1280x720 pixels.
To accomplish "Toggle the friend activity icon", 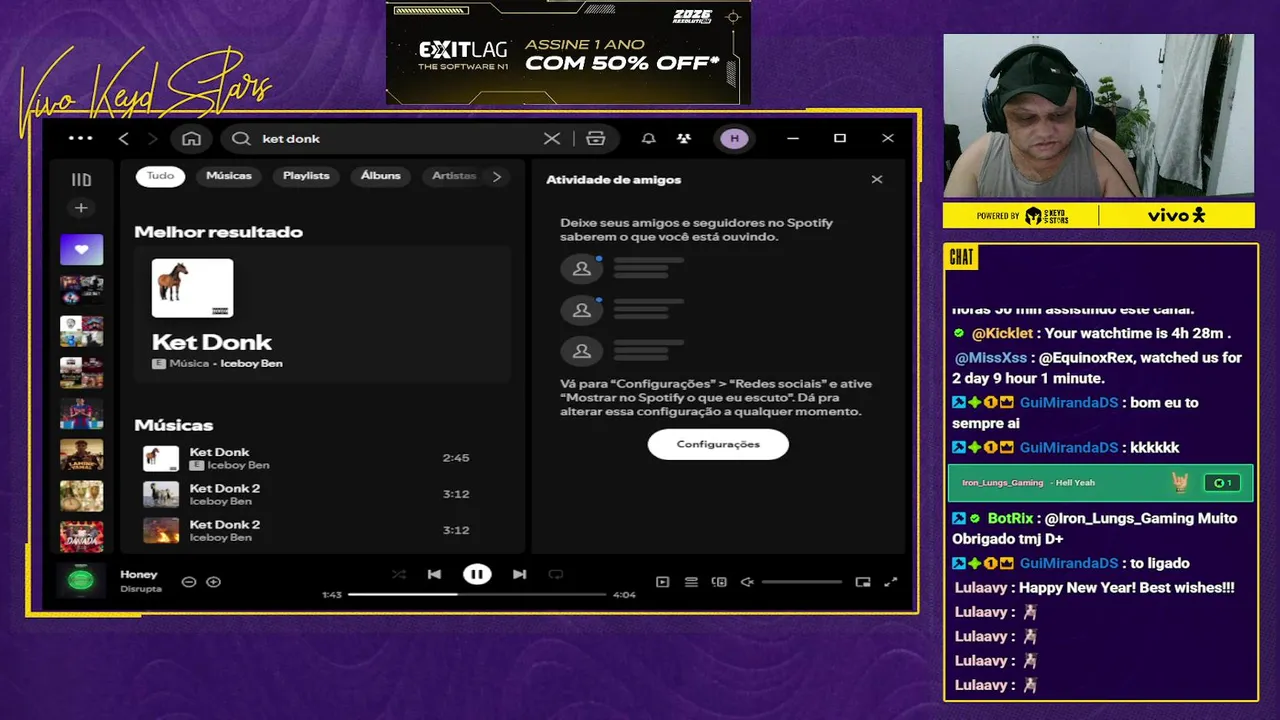I will point(683,139).
